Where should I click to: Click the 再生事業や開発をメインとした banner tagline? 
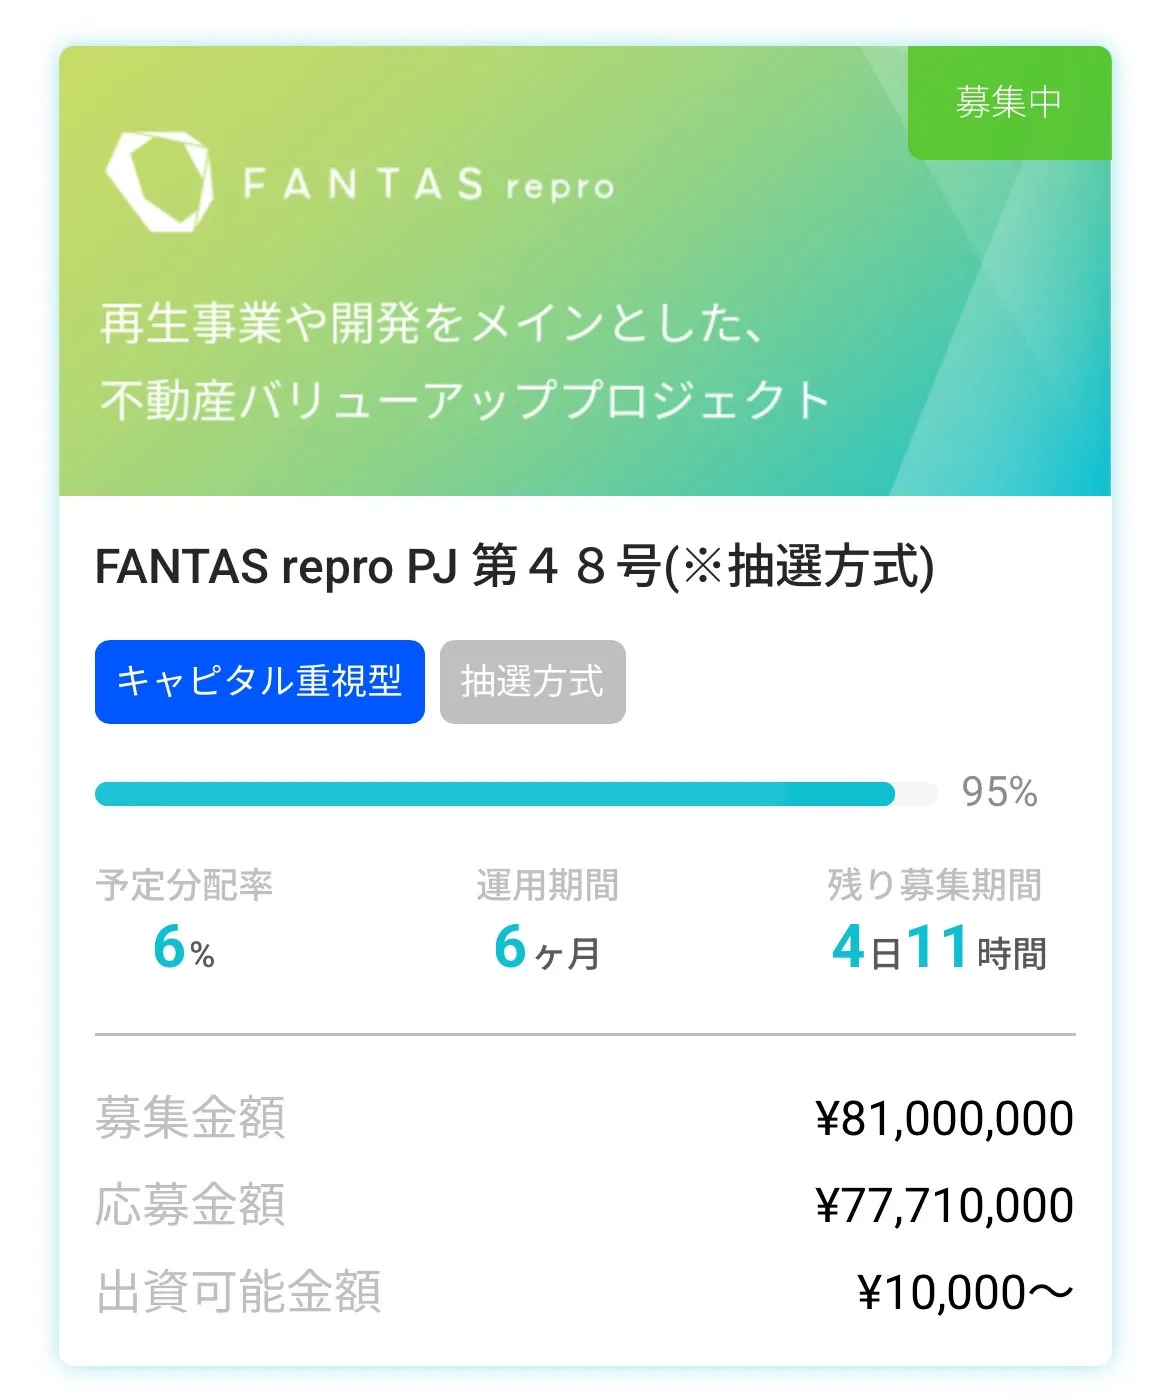pos(432,323)
